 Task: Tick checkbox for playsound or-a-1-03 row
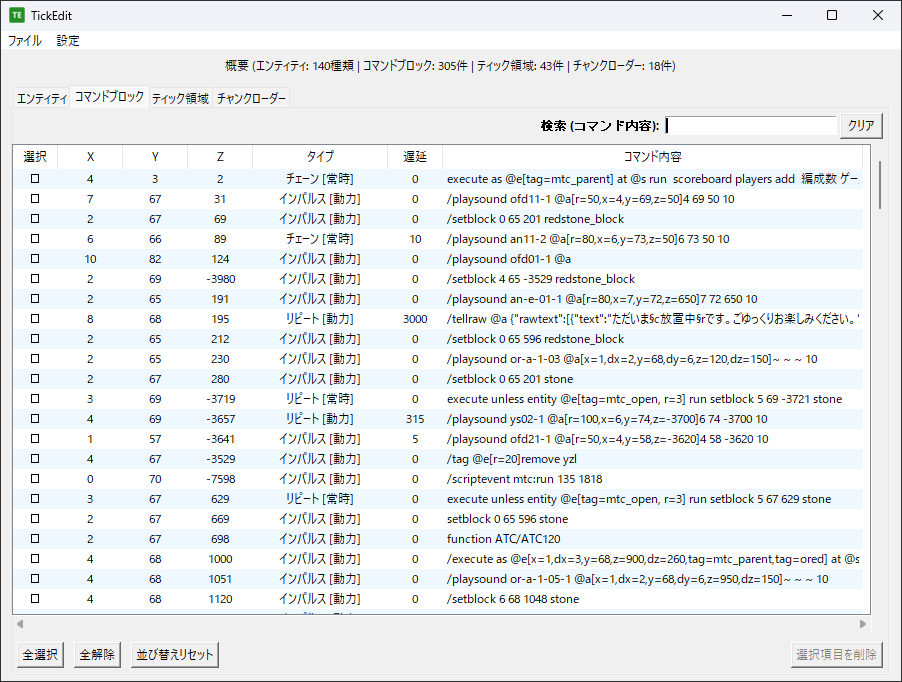coord(35,359)
